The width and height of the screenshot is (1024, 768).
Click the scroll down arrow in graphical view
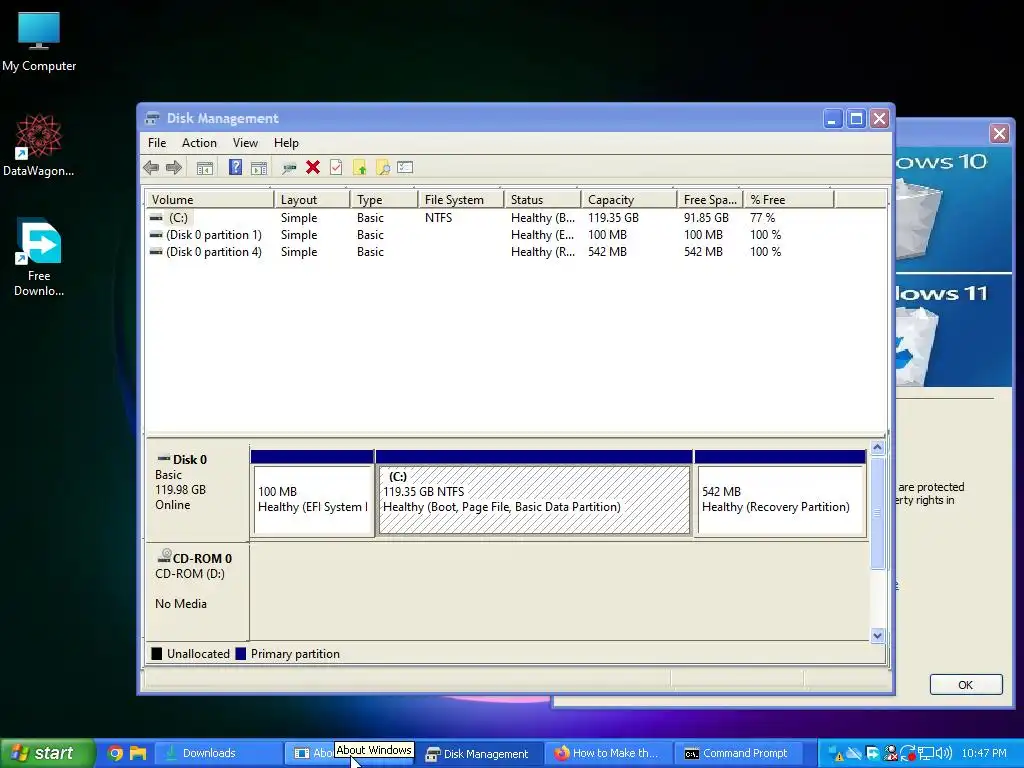coord(877,635)
